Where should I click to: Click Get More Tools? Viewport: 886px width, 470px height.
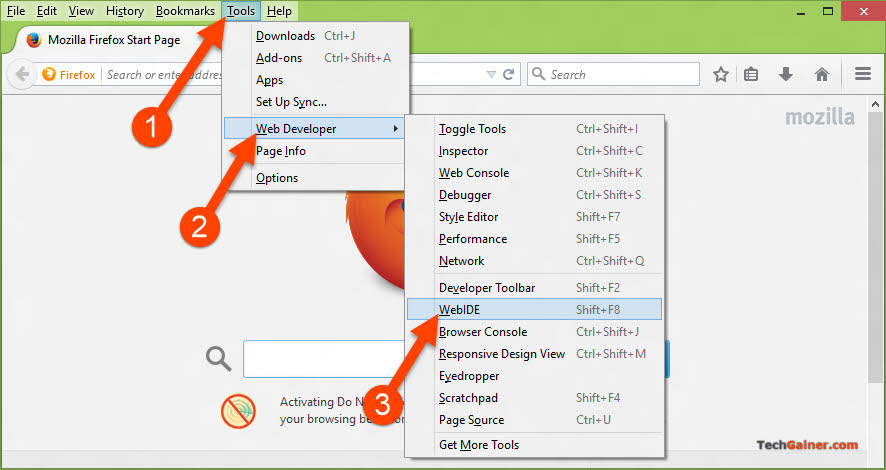point(535,445)
